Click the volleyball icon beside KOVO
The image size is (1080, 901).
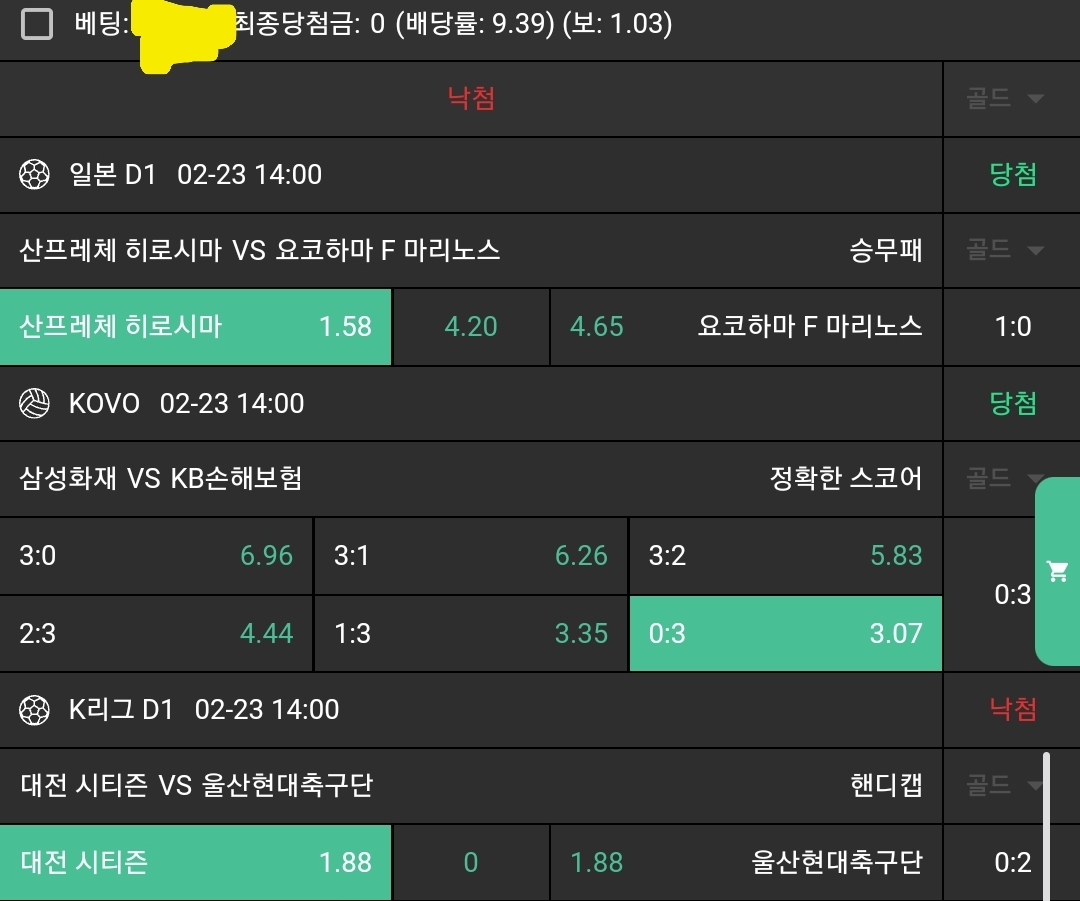(34, 404)
